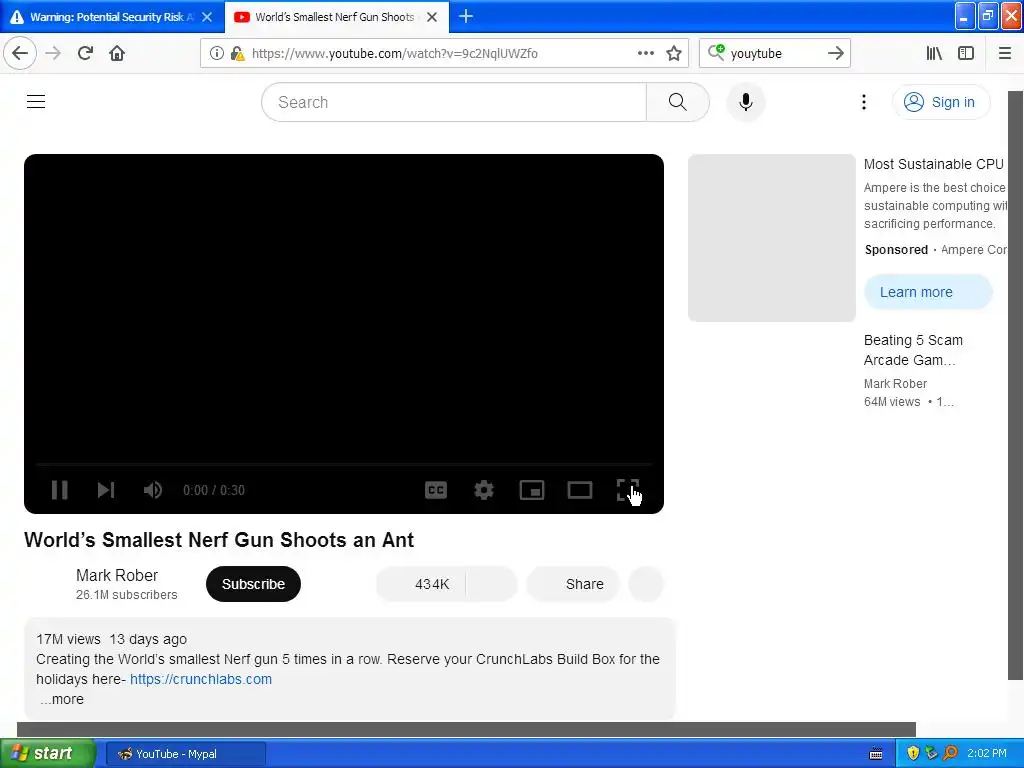The image size is (1024, 768).
Task: Go to browser home page
Action: [x=117, y=53]
